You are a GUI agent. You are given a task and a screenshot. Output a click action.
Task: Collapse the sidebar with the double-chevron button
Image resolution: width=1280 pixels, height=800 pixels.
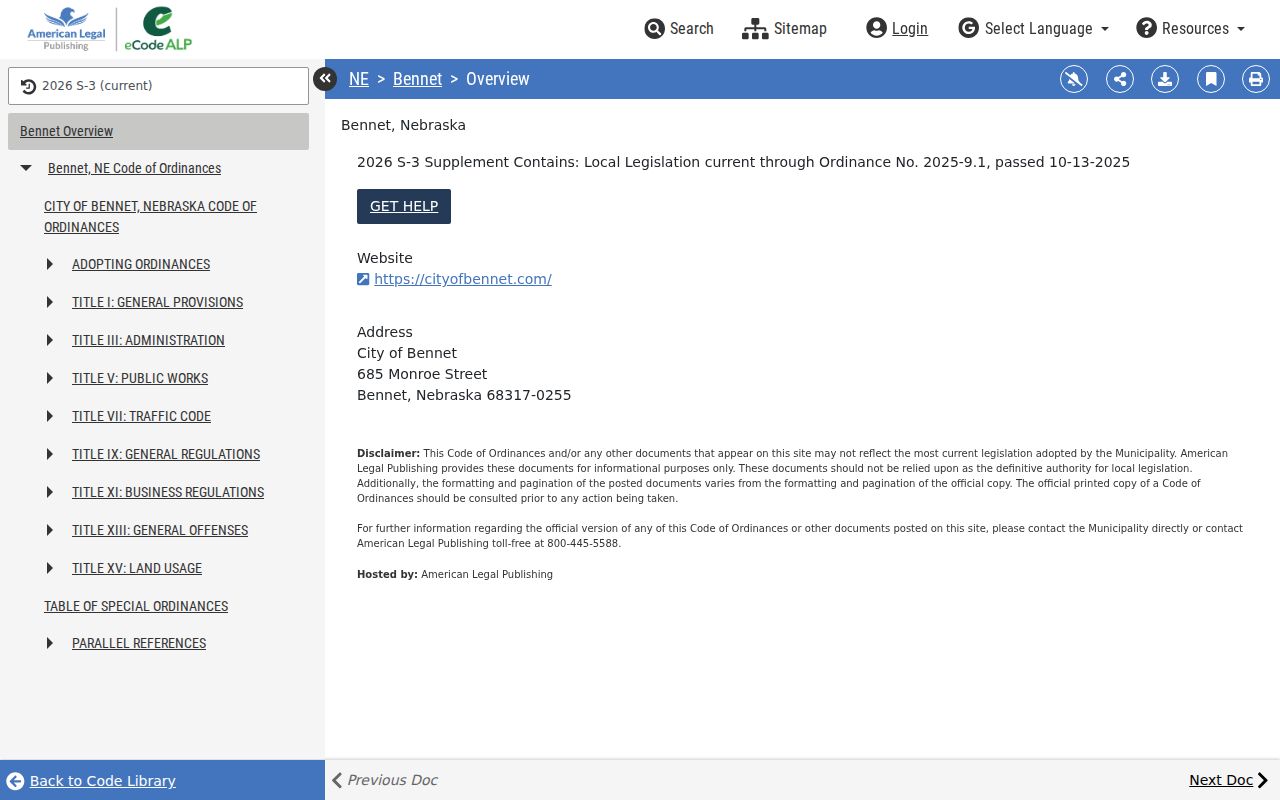pos(325,78)
